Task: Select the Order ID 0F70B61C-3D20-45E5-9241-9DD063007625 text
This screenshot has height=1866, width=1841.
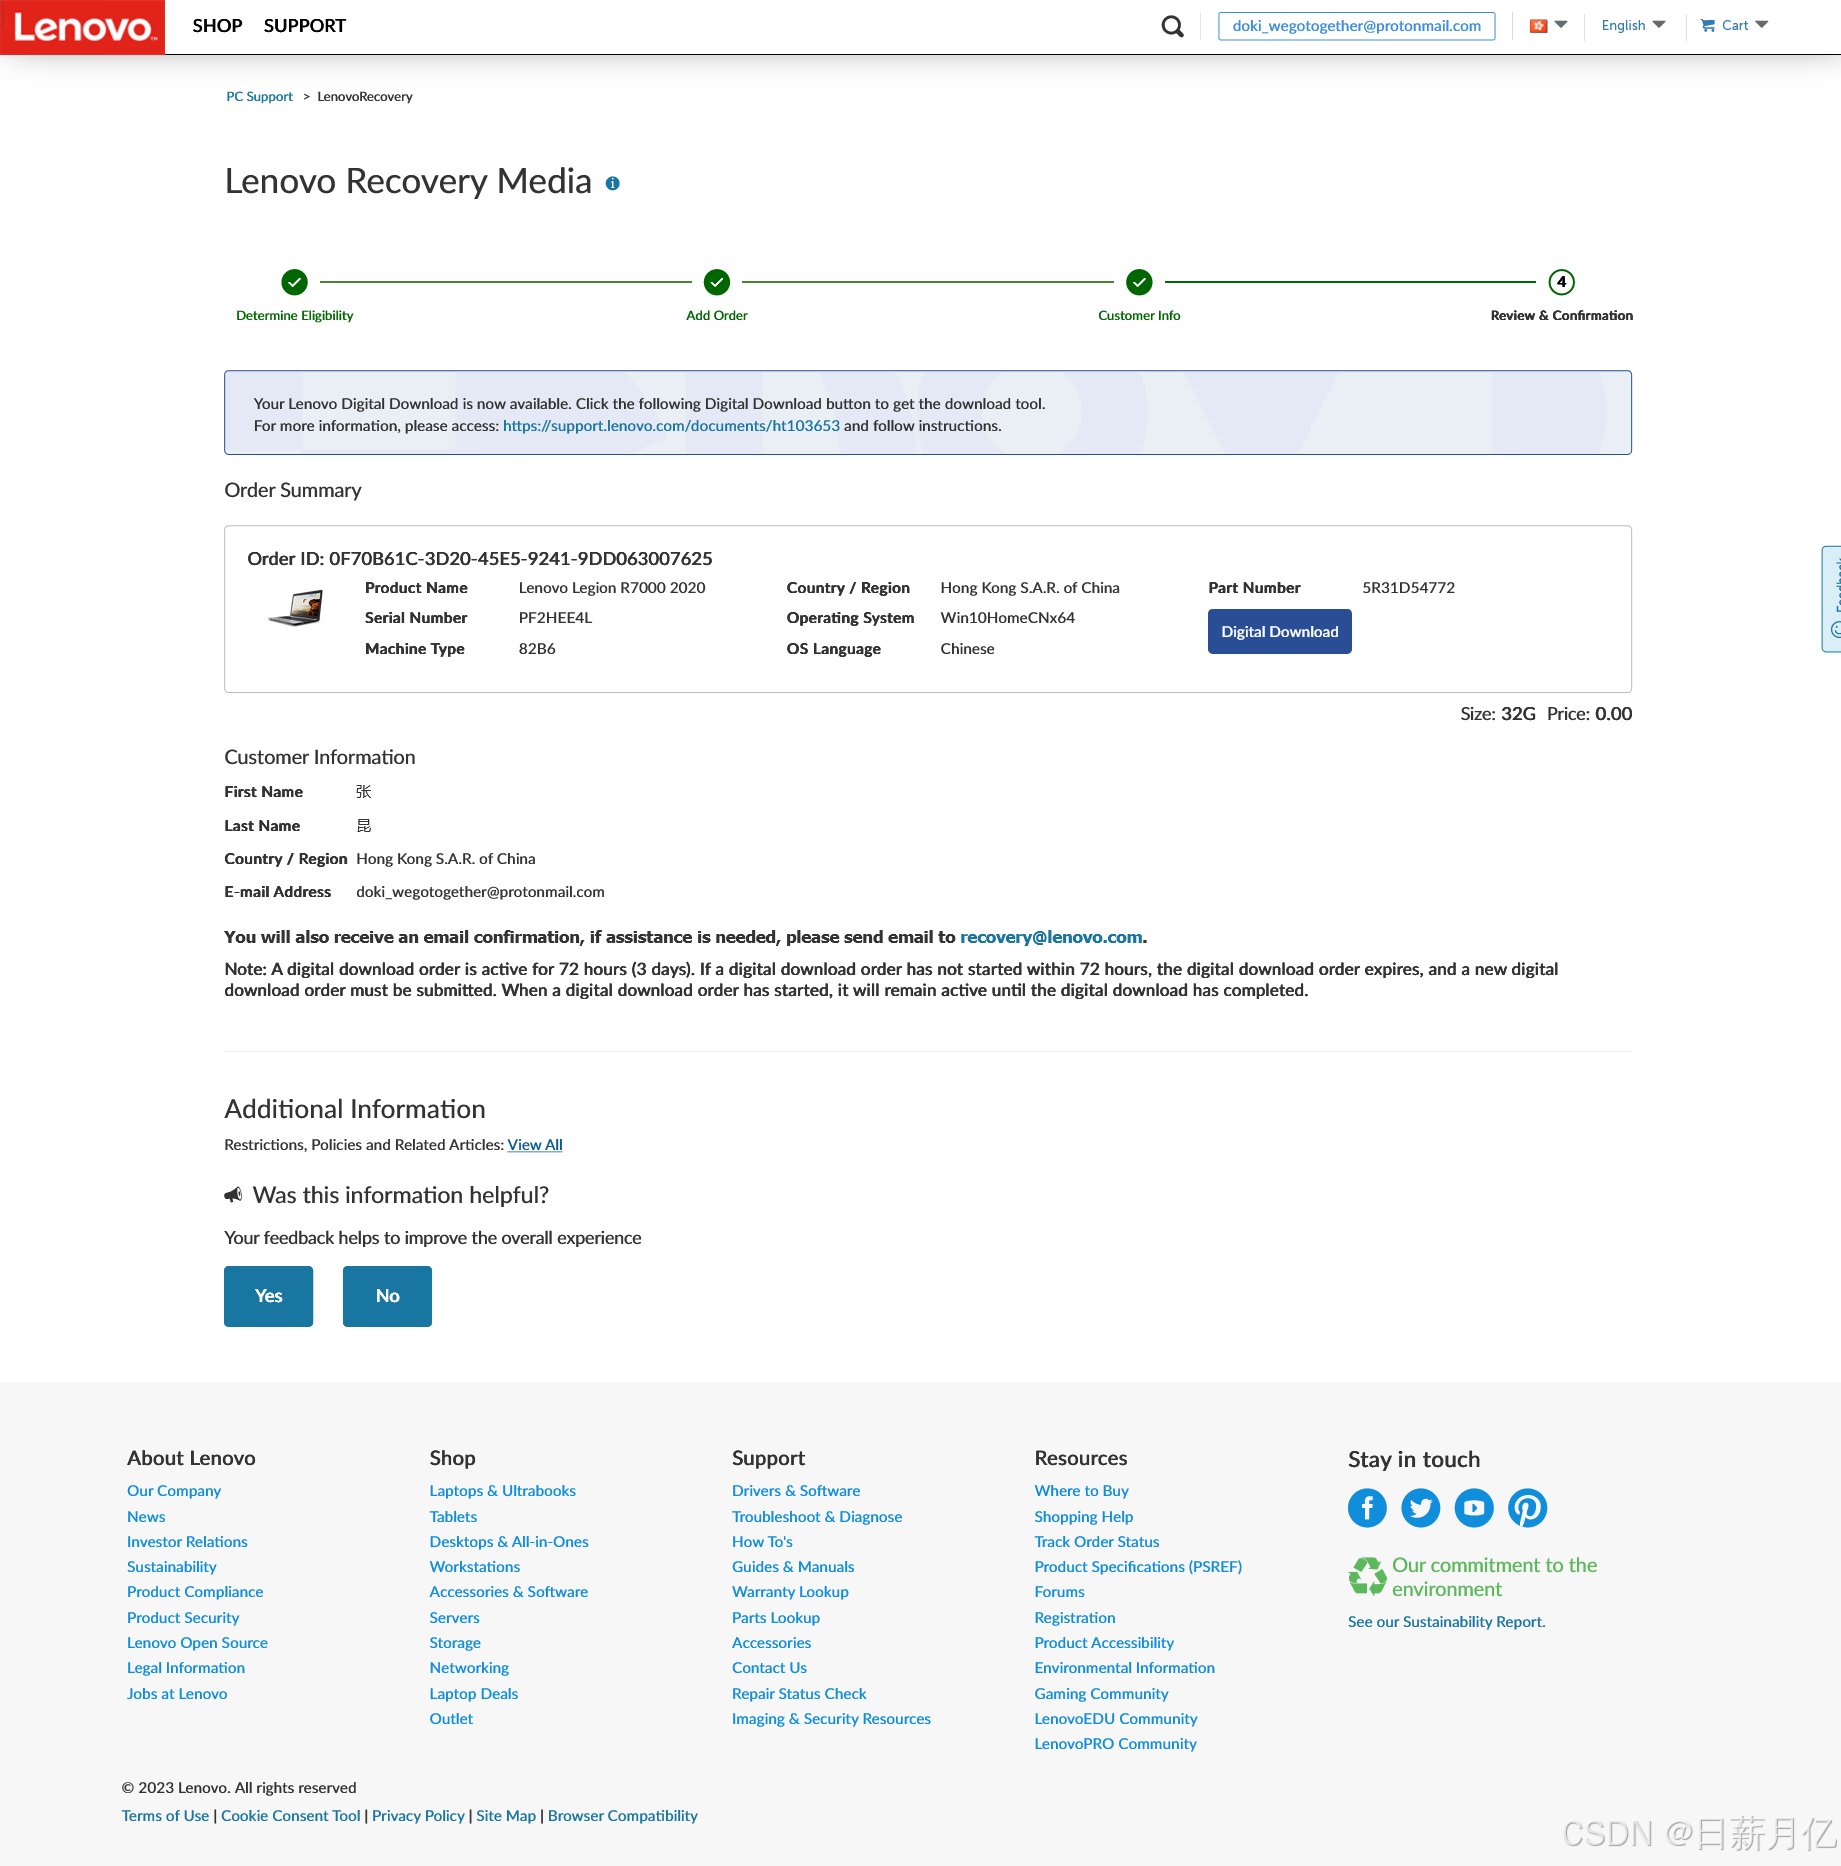Action: point(480,559)
